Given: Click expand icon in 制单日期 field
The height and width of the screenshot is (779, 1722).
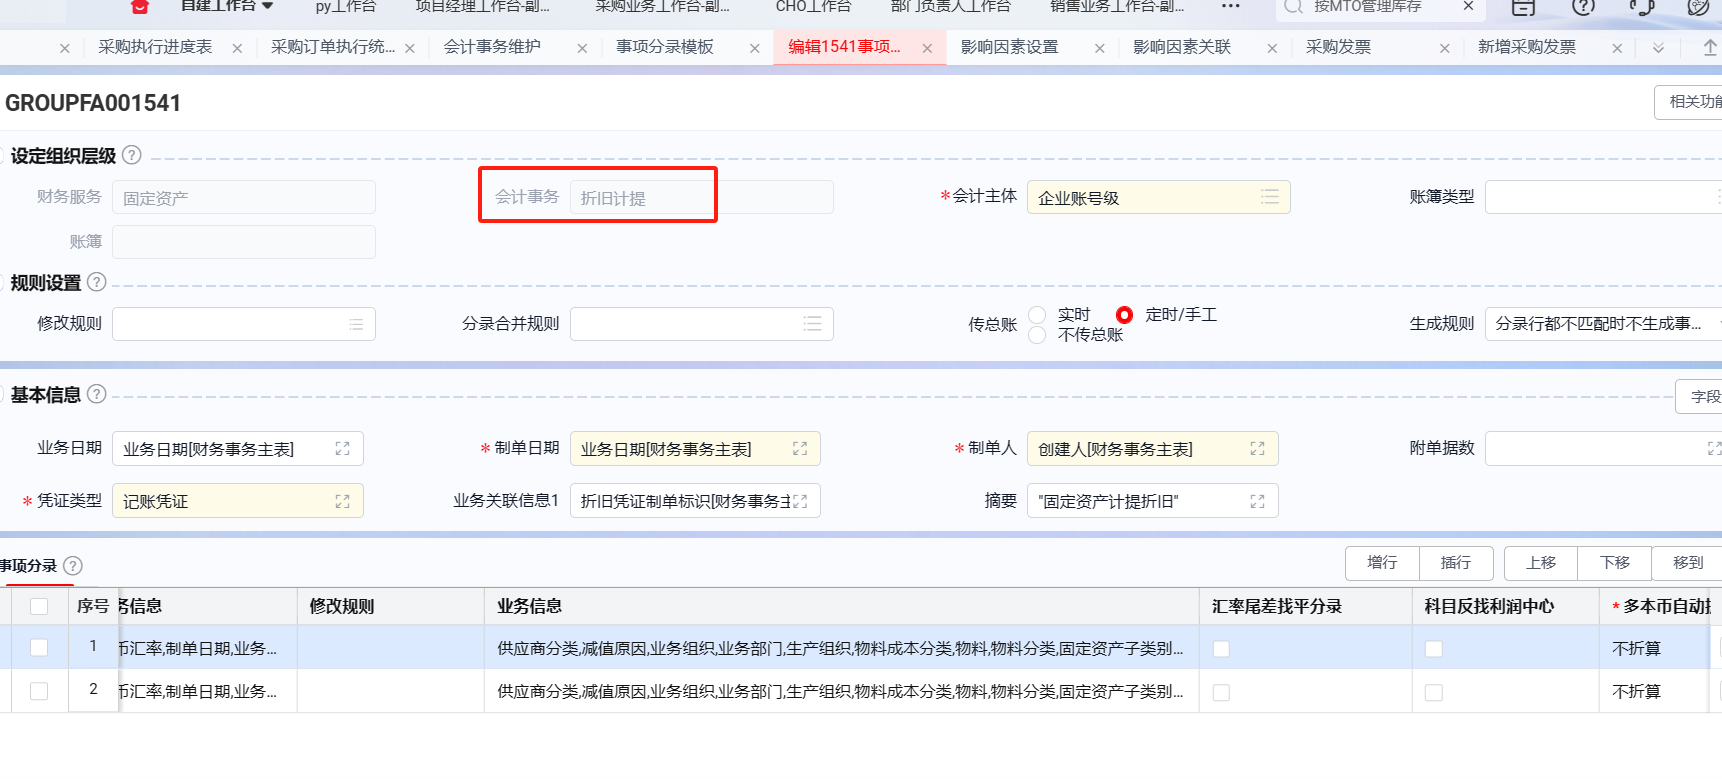Looking at the screenshot, I should (800, 449).
